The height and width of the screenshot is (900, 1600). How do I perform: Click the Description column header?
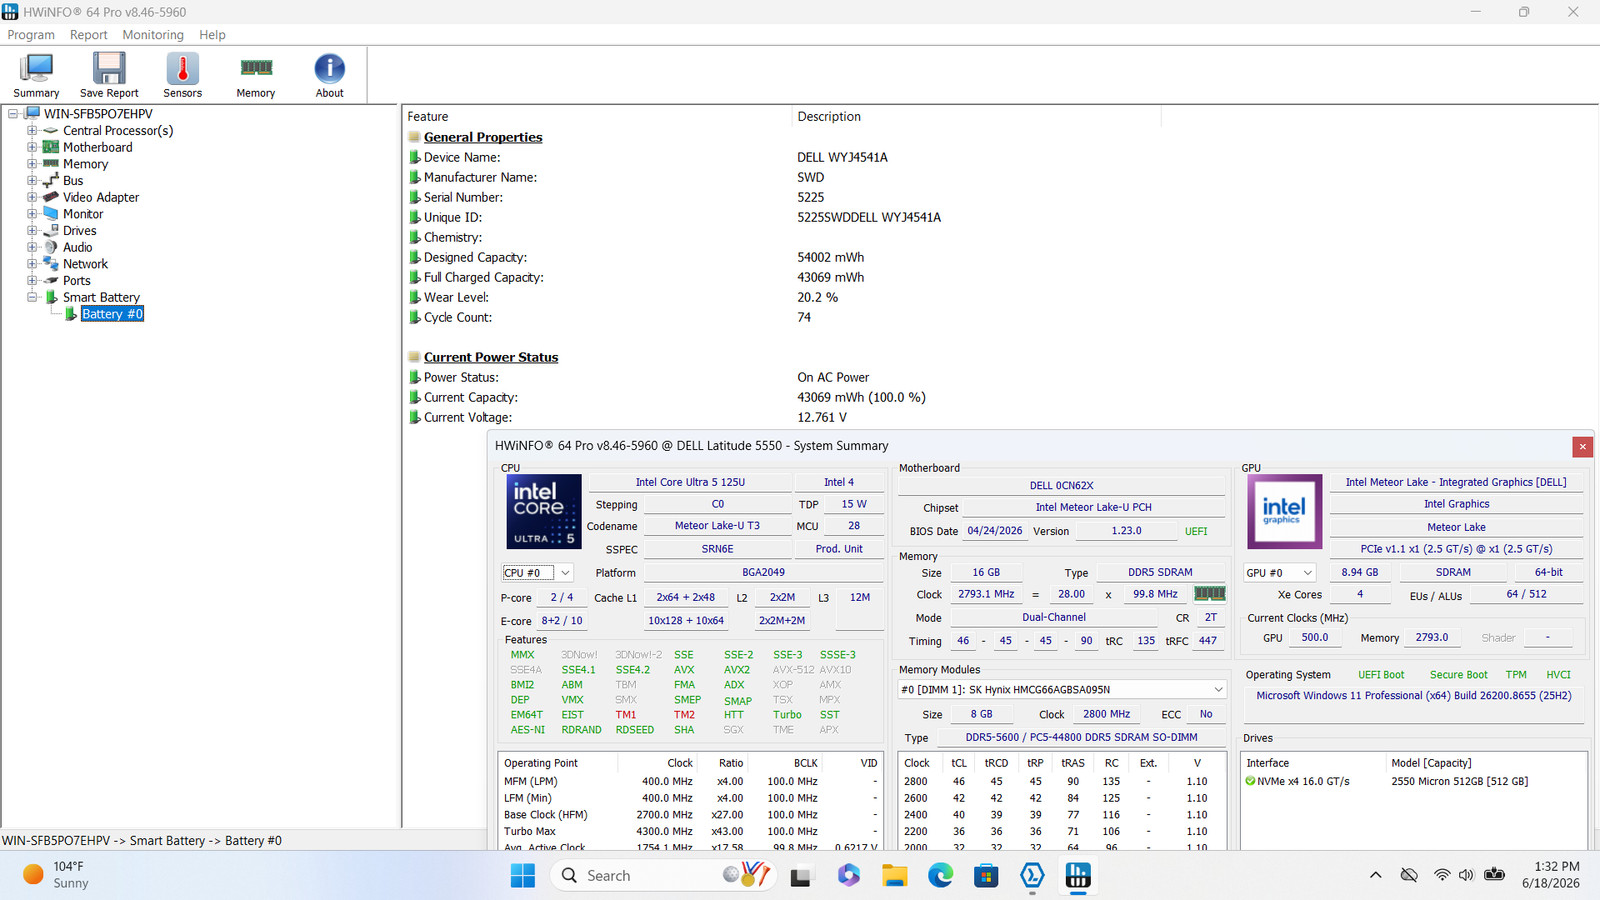coord(977,117)
